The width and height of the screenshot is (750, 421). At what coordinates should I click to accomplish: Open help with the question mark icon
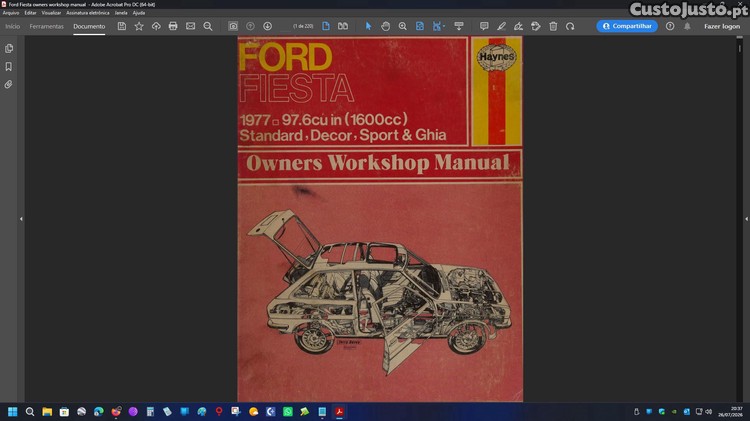(x=670, y=26)
